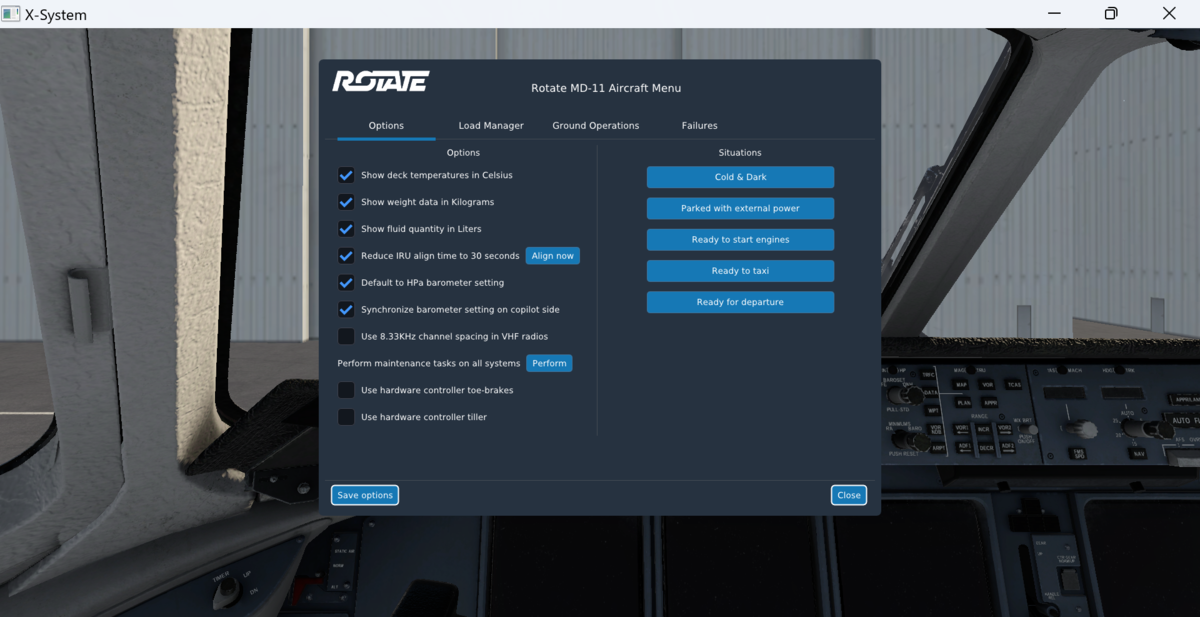Enable 8.33KHz channel spacing in VHF radios
Viewport: 1200px width, 617px height.
pos(346,336)
